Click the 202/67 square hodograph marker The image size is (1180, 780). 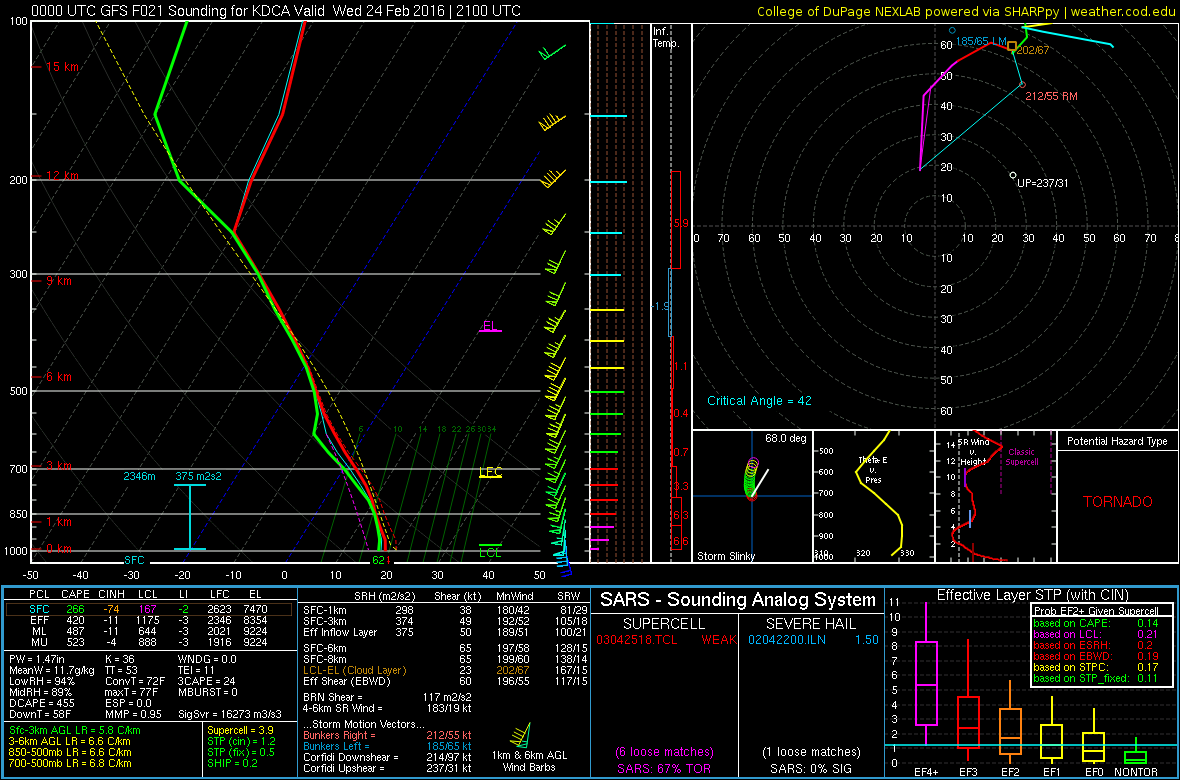click(1012, 46)
